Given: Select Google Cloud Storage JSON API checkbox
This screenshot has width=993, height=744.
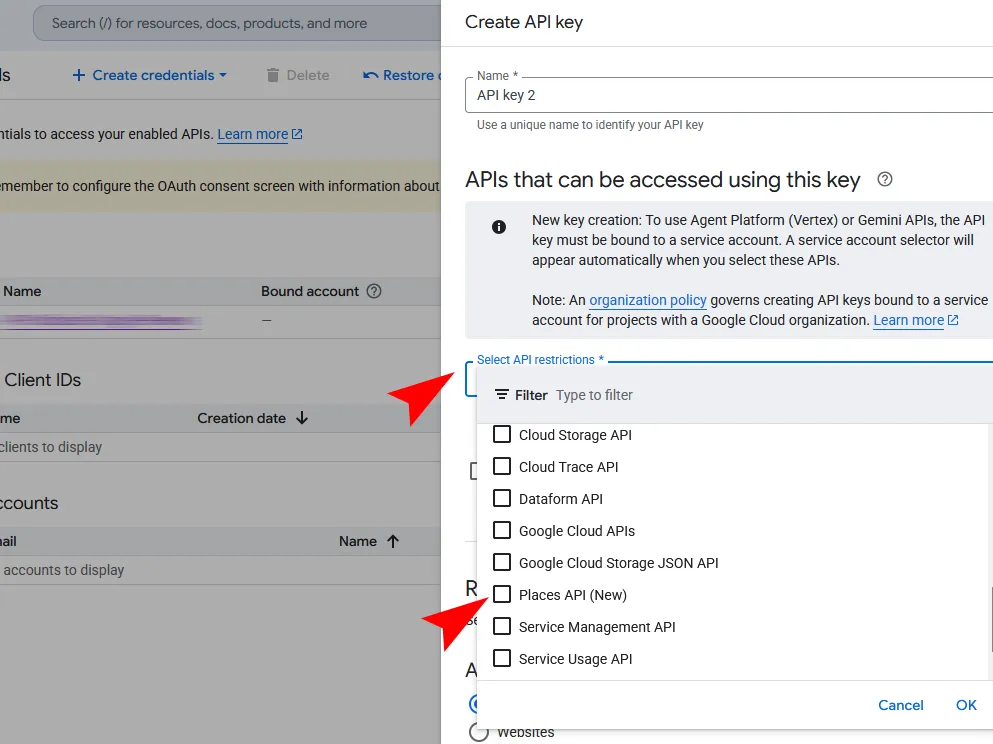Looking at the screenshot, I should [x=502, y=562].
